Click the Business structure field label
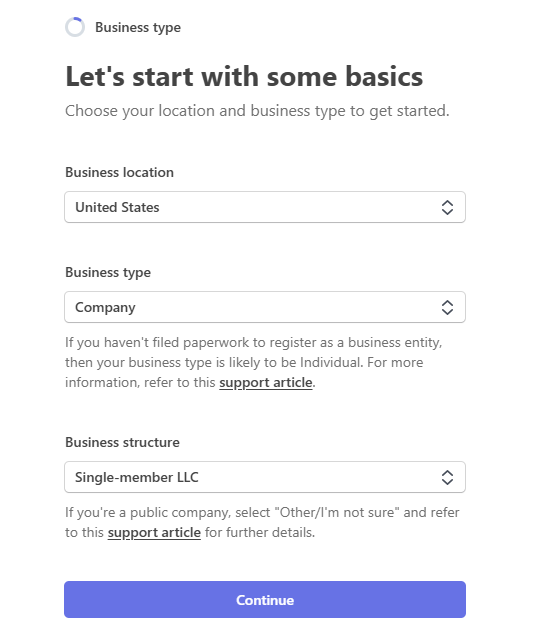 pyautogui.click(x=122, y=442)
